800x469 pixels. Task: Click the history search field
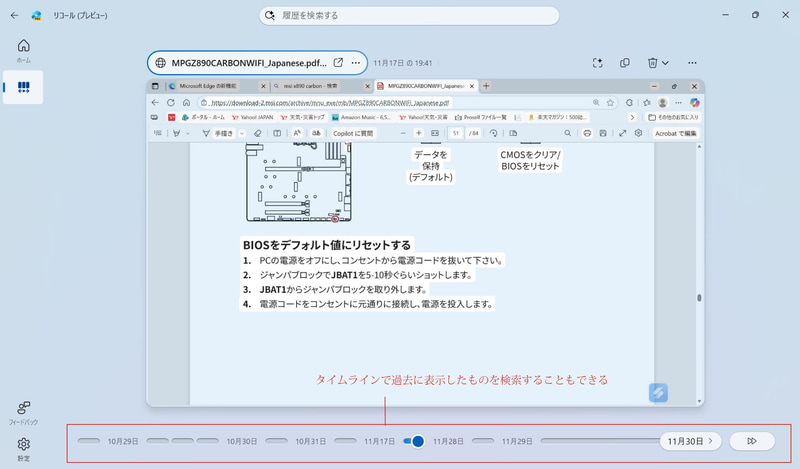point(409,15)
